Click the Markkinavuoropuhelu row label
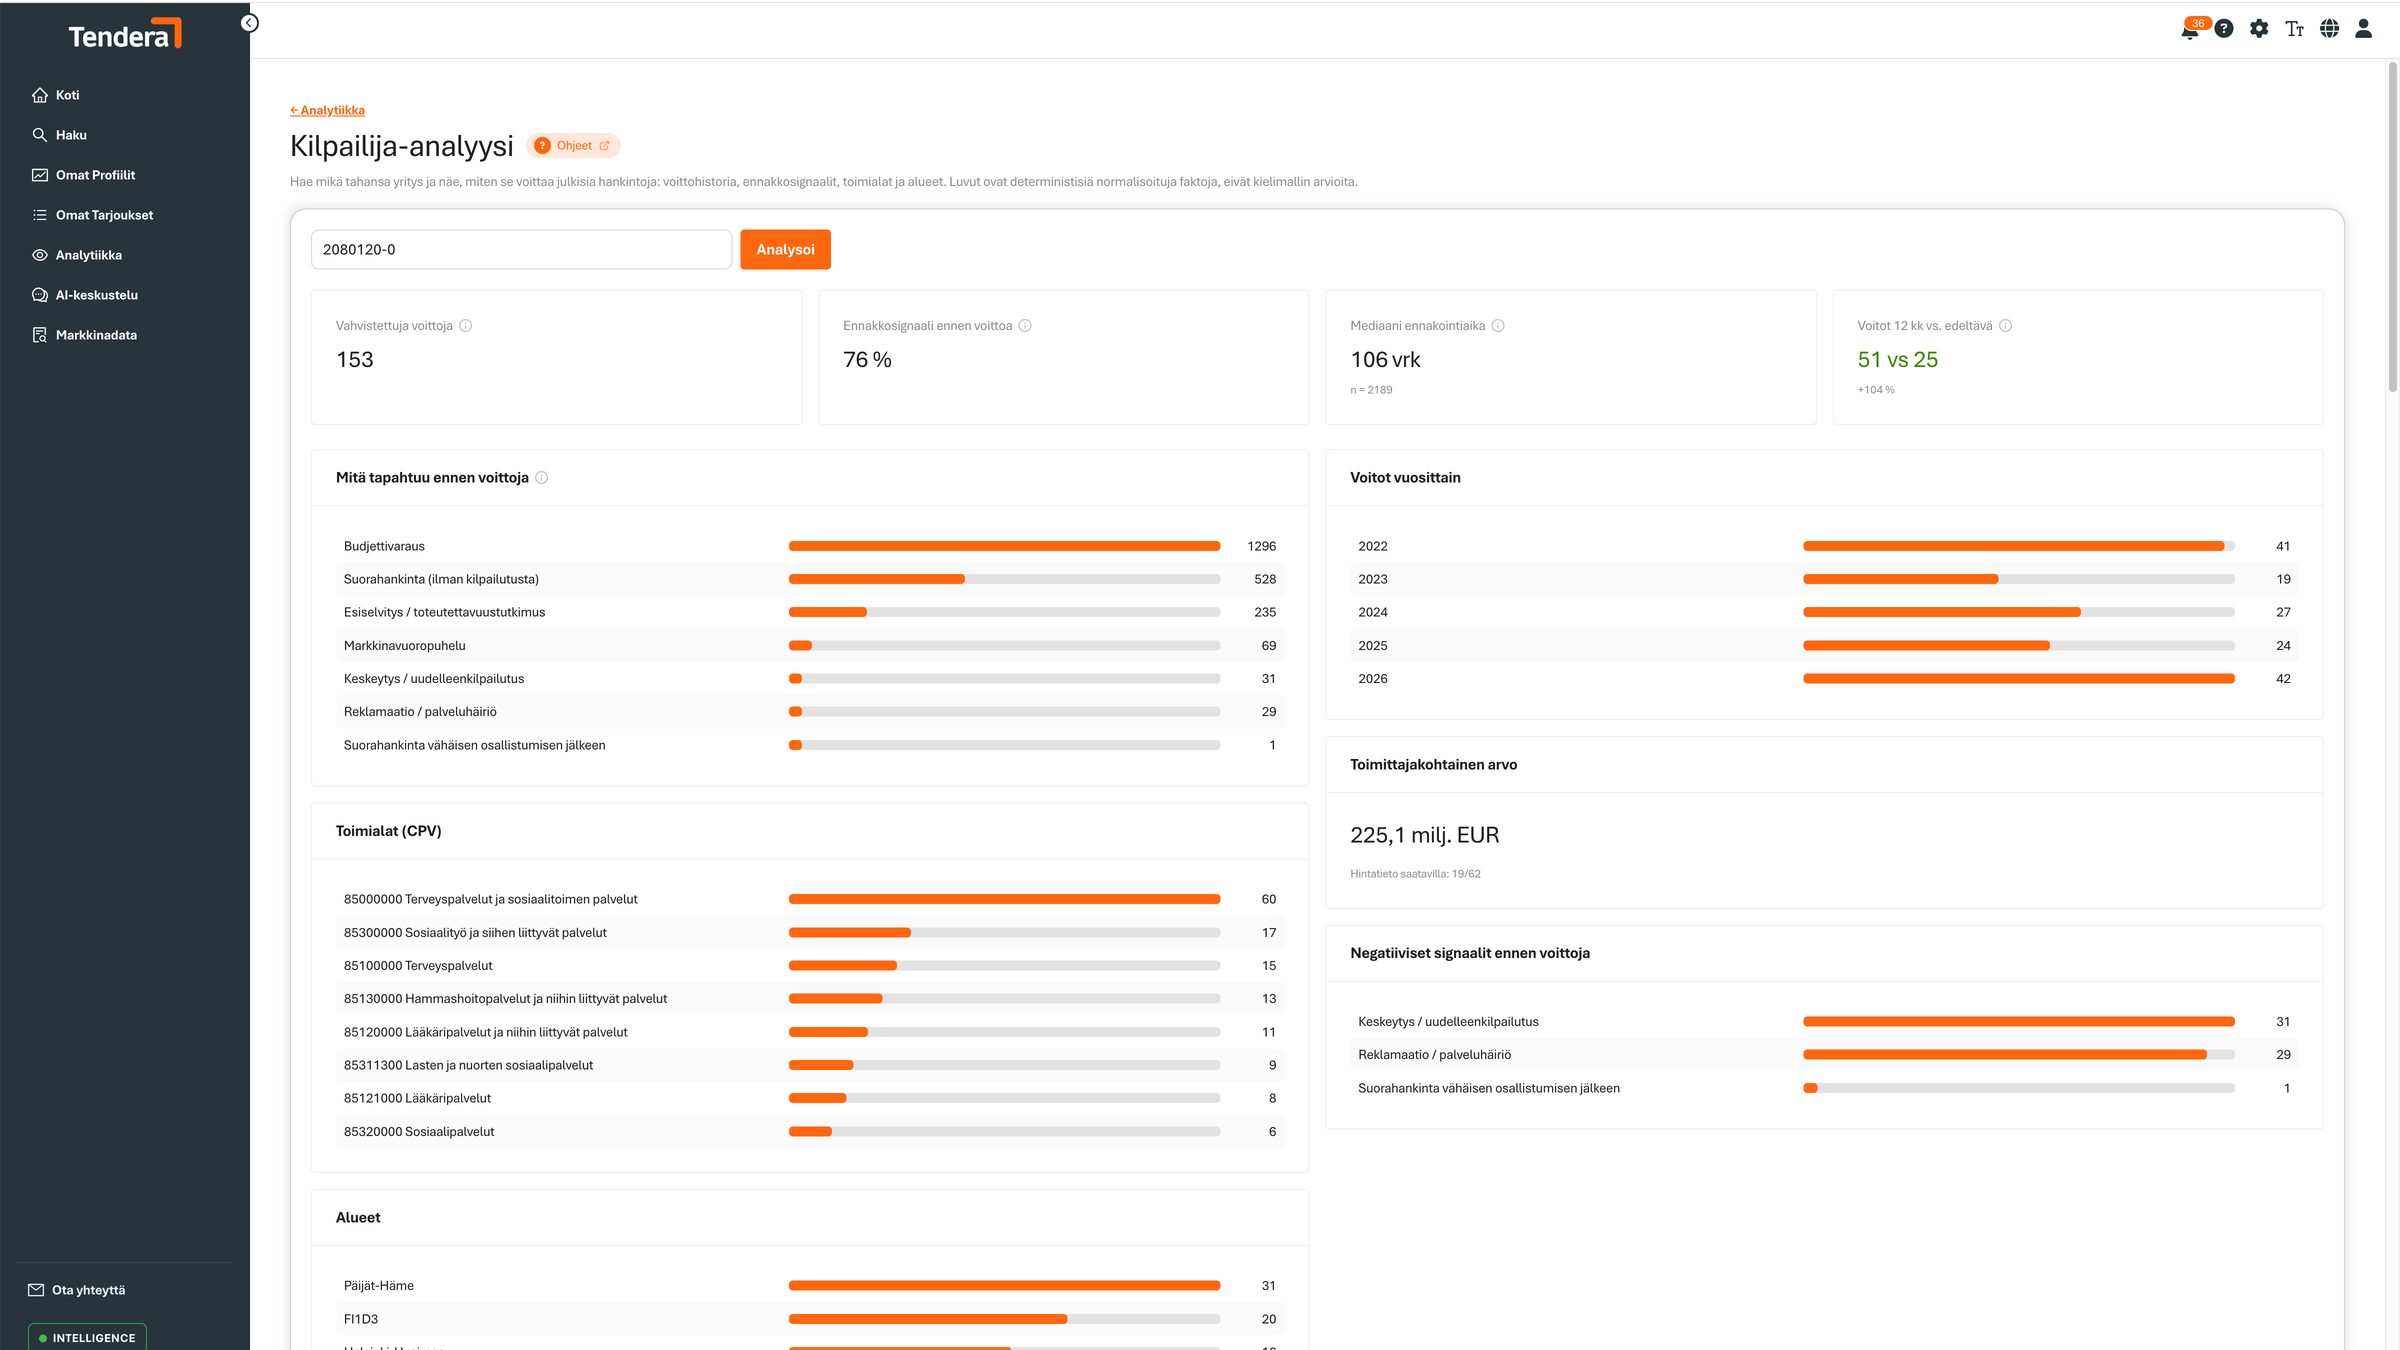This screenshot has height=1350, width=2400. pyautogui.click(x=404, y=646)
